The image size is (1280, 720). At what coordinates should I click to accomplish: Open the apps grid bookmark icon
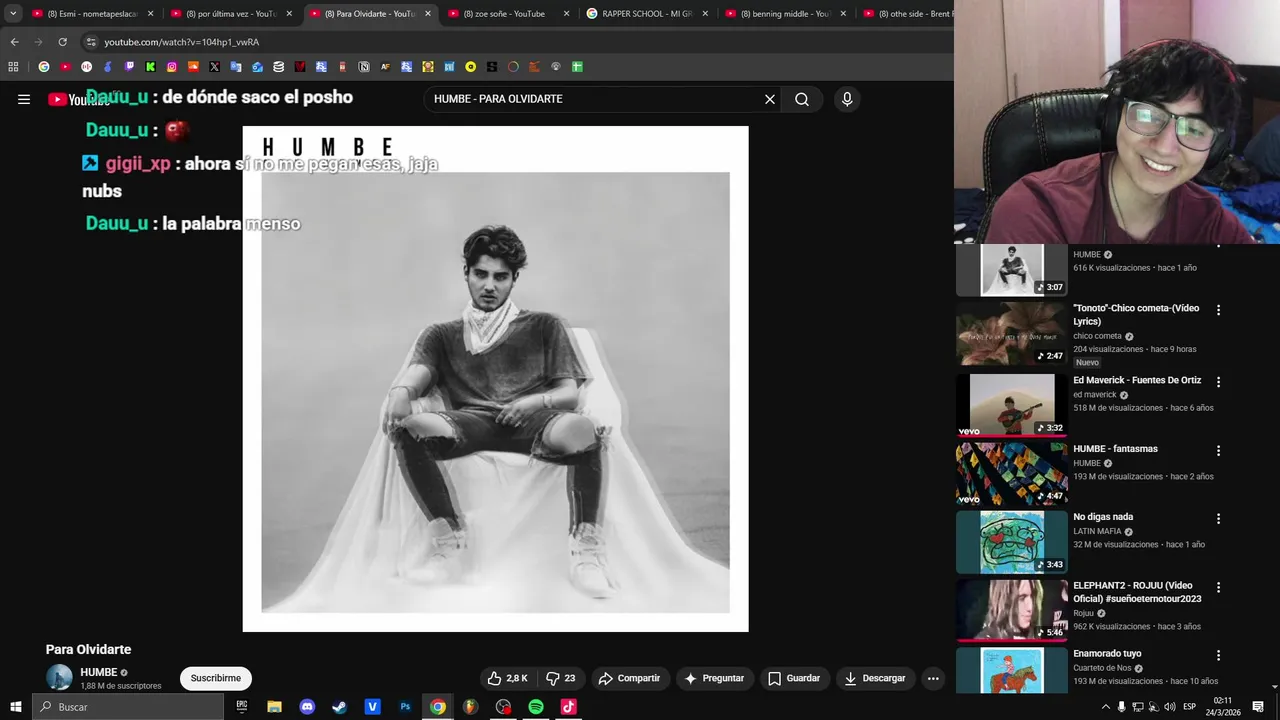coord(13,67)
